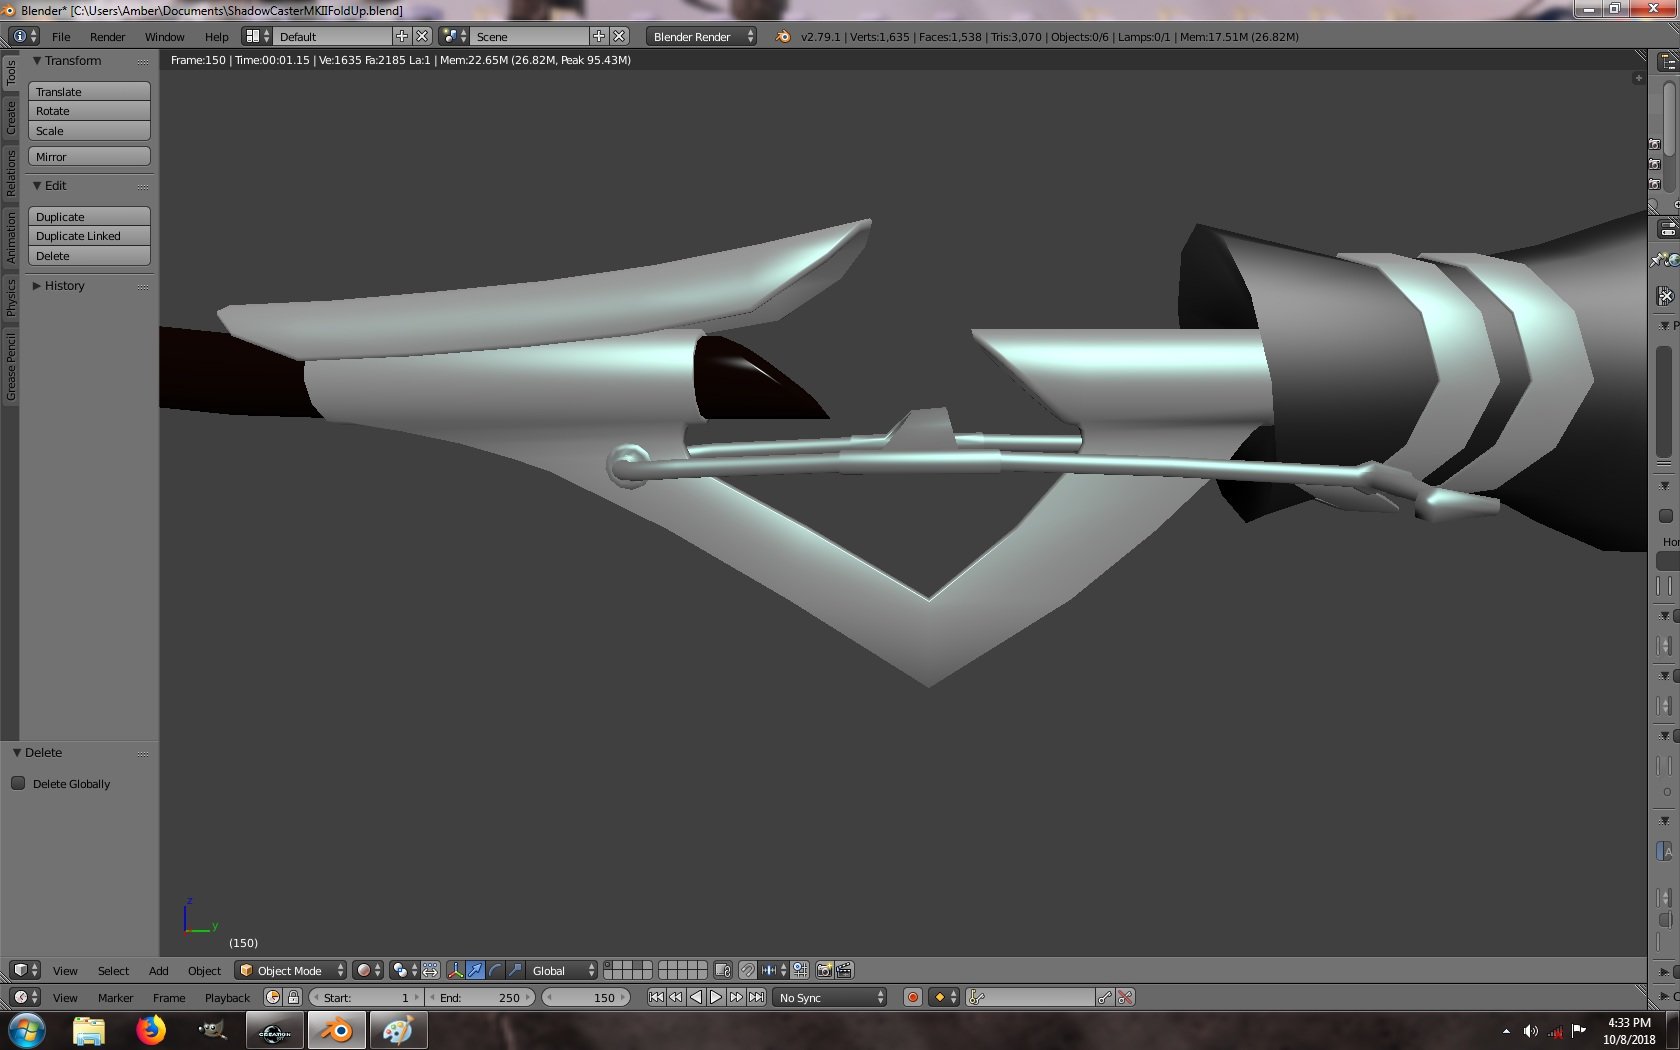Open the Object Mode dropdown
The width and height of the screenshot is (1680, 1050).
[291, 970]
